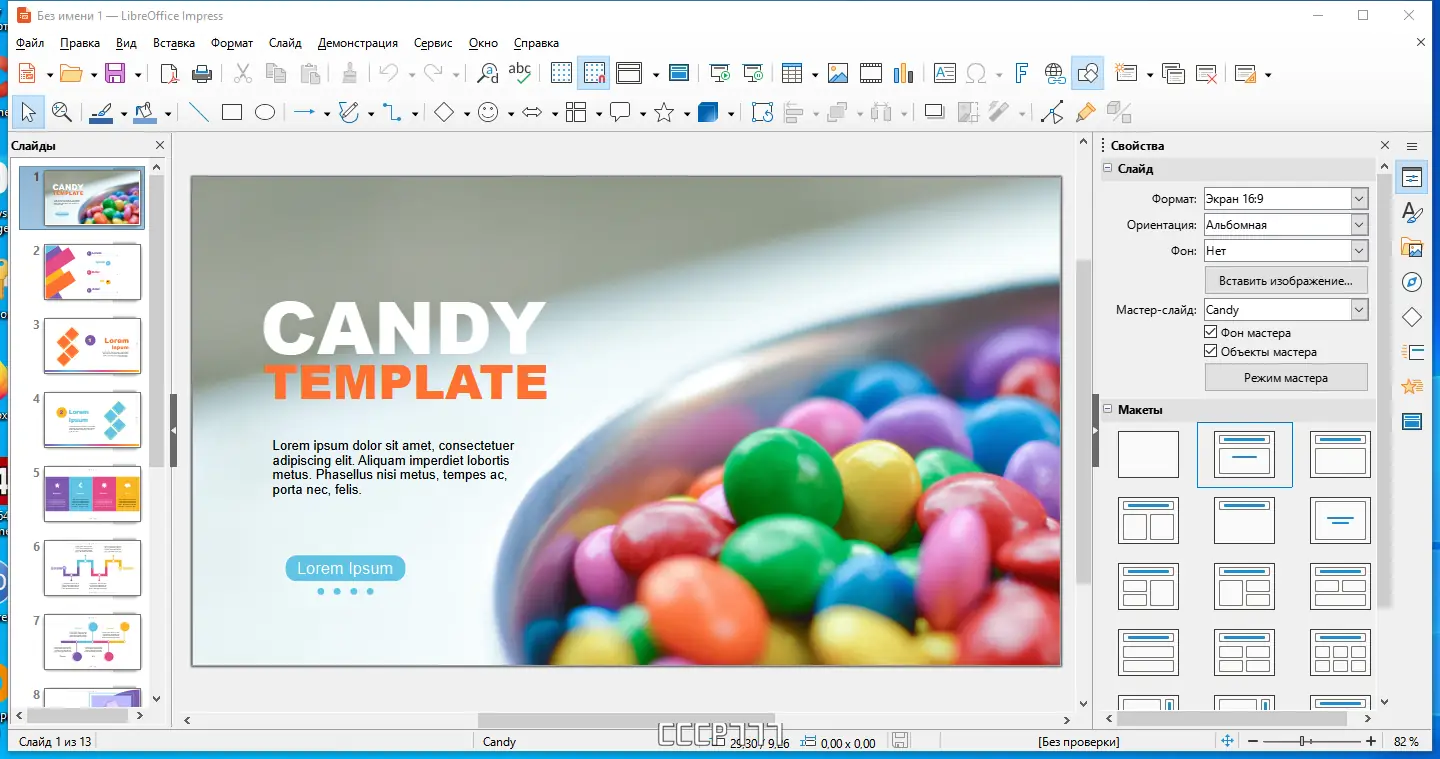The height and width of the screenshot is (759, 1440).
Task: Click the 'Режим мастера' button
Action: coord(1286,378)
